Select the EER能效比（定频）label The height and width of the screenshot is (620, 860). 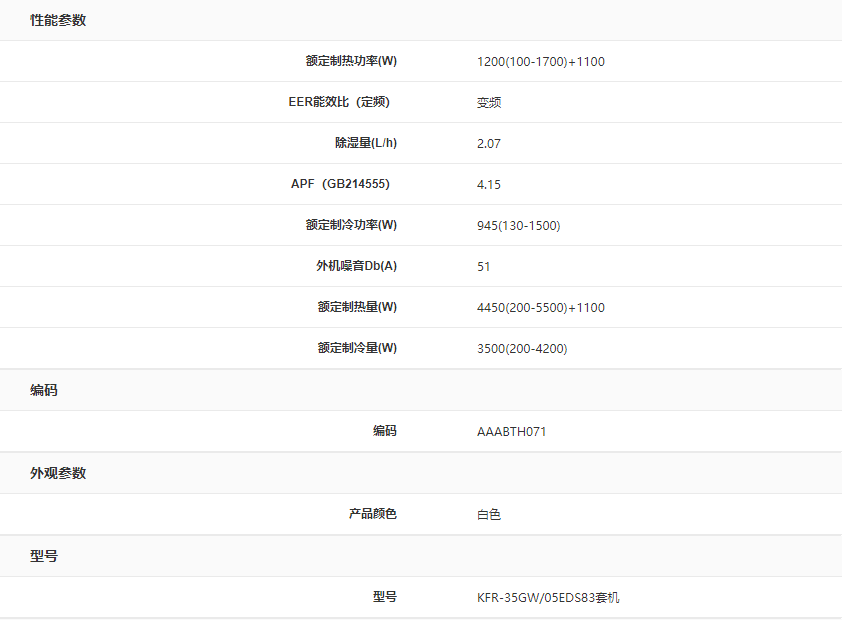[x=339, y=102]
